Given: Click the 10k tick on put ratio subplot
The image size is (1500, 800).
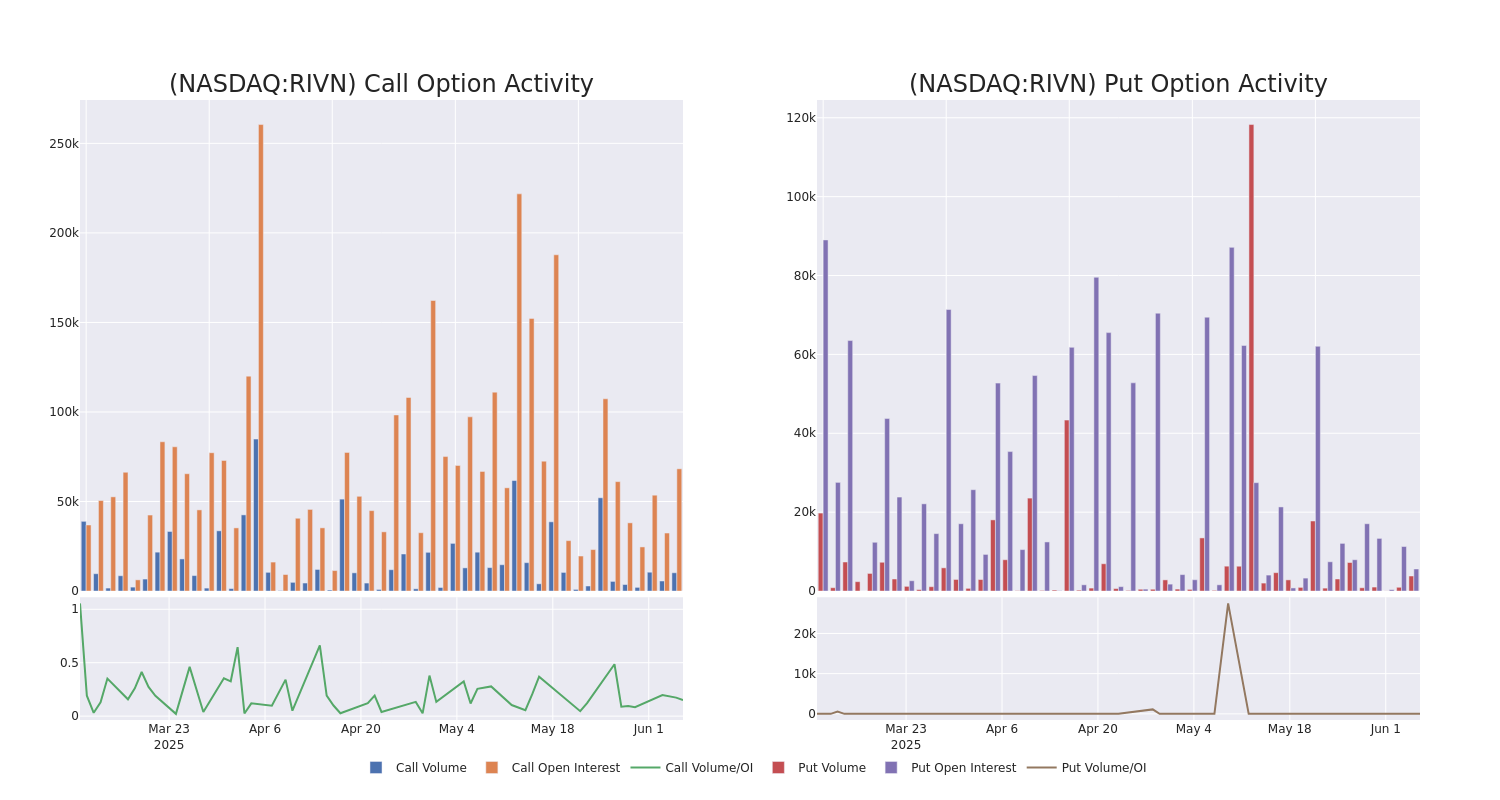Looking at the screenshot, I should click(x=804, y=674).
